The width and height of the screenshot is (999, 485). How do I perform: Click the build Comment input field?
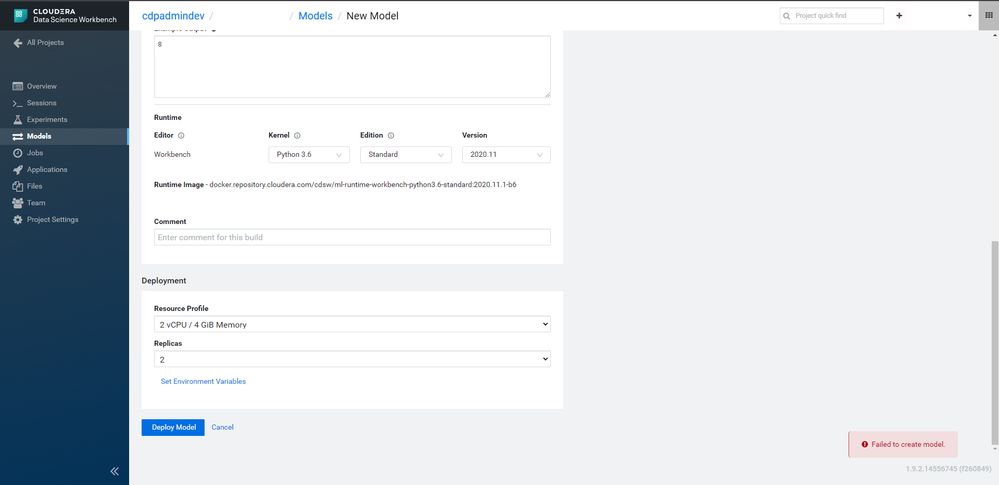pyautogui.click(x=352, y=237)
